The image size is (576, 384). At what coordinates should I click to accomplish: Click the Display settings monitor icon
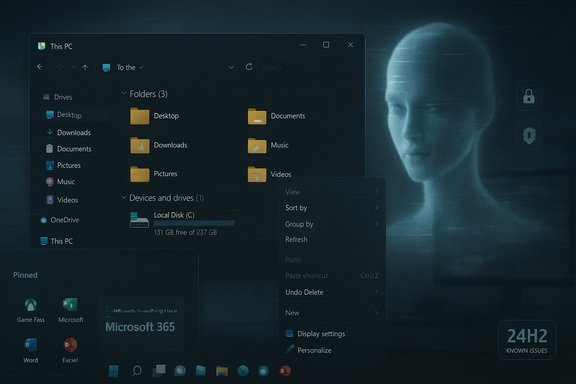[x=289, y=333]
